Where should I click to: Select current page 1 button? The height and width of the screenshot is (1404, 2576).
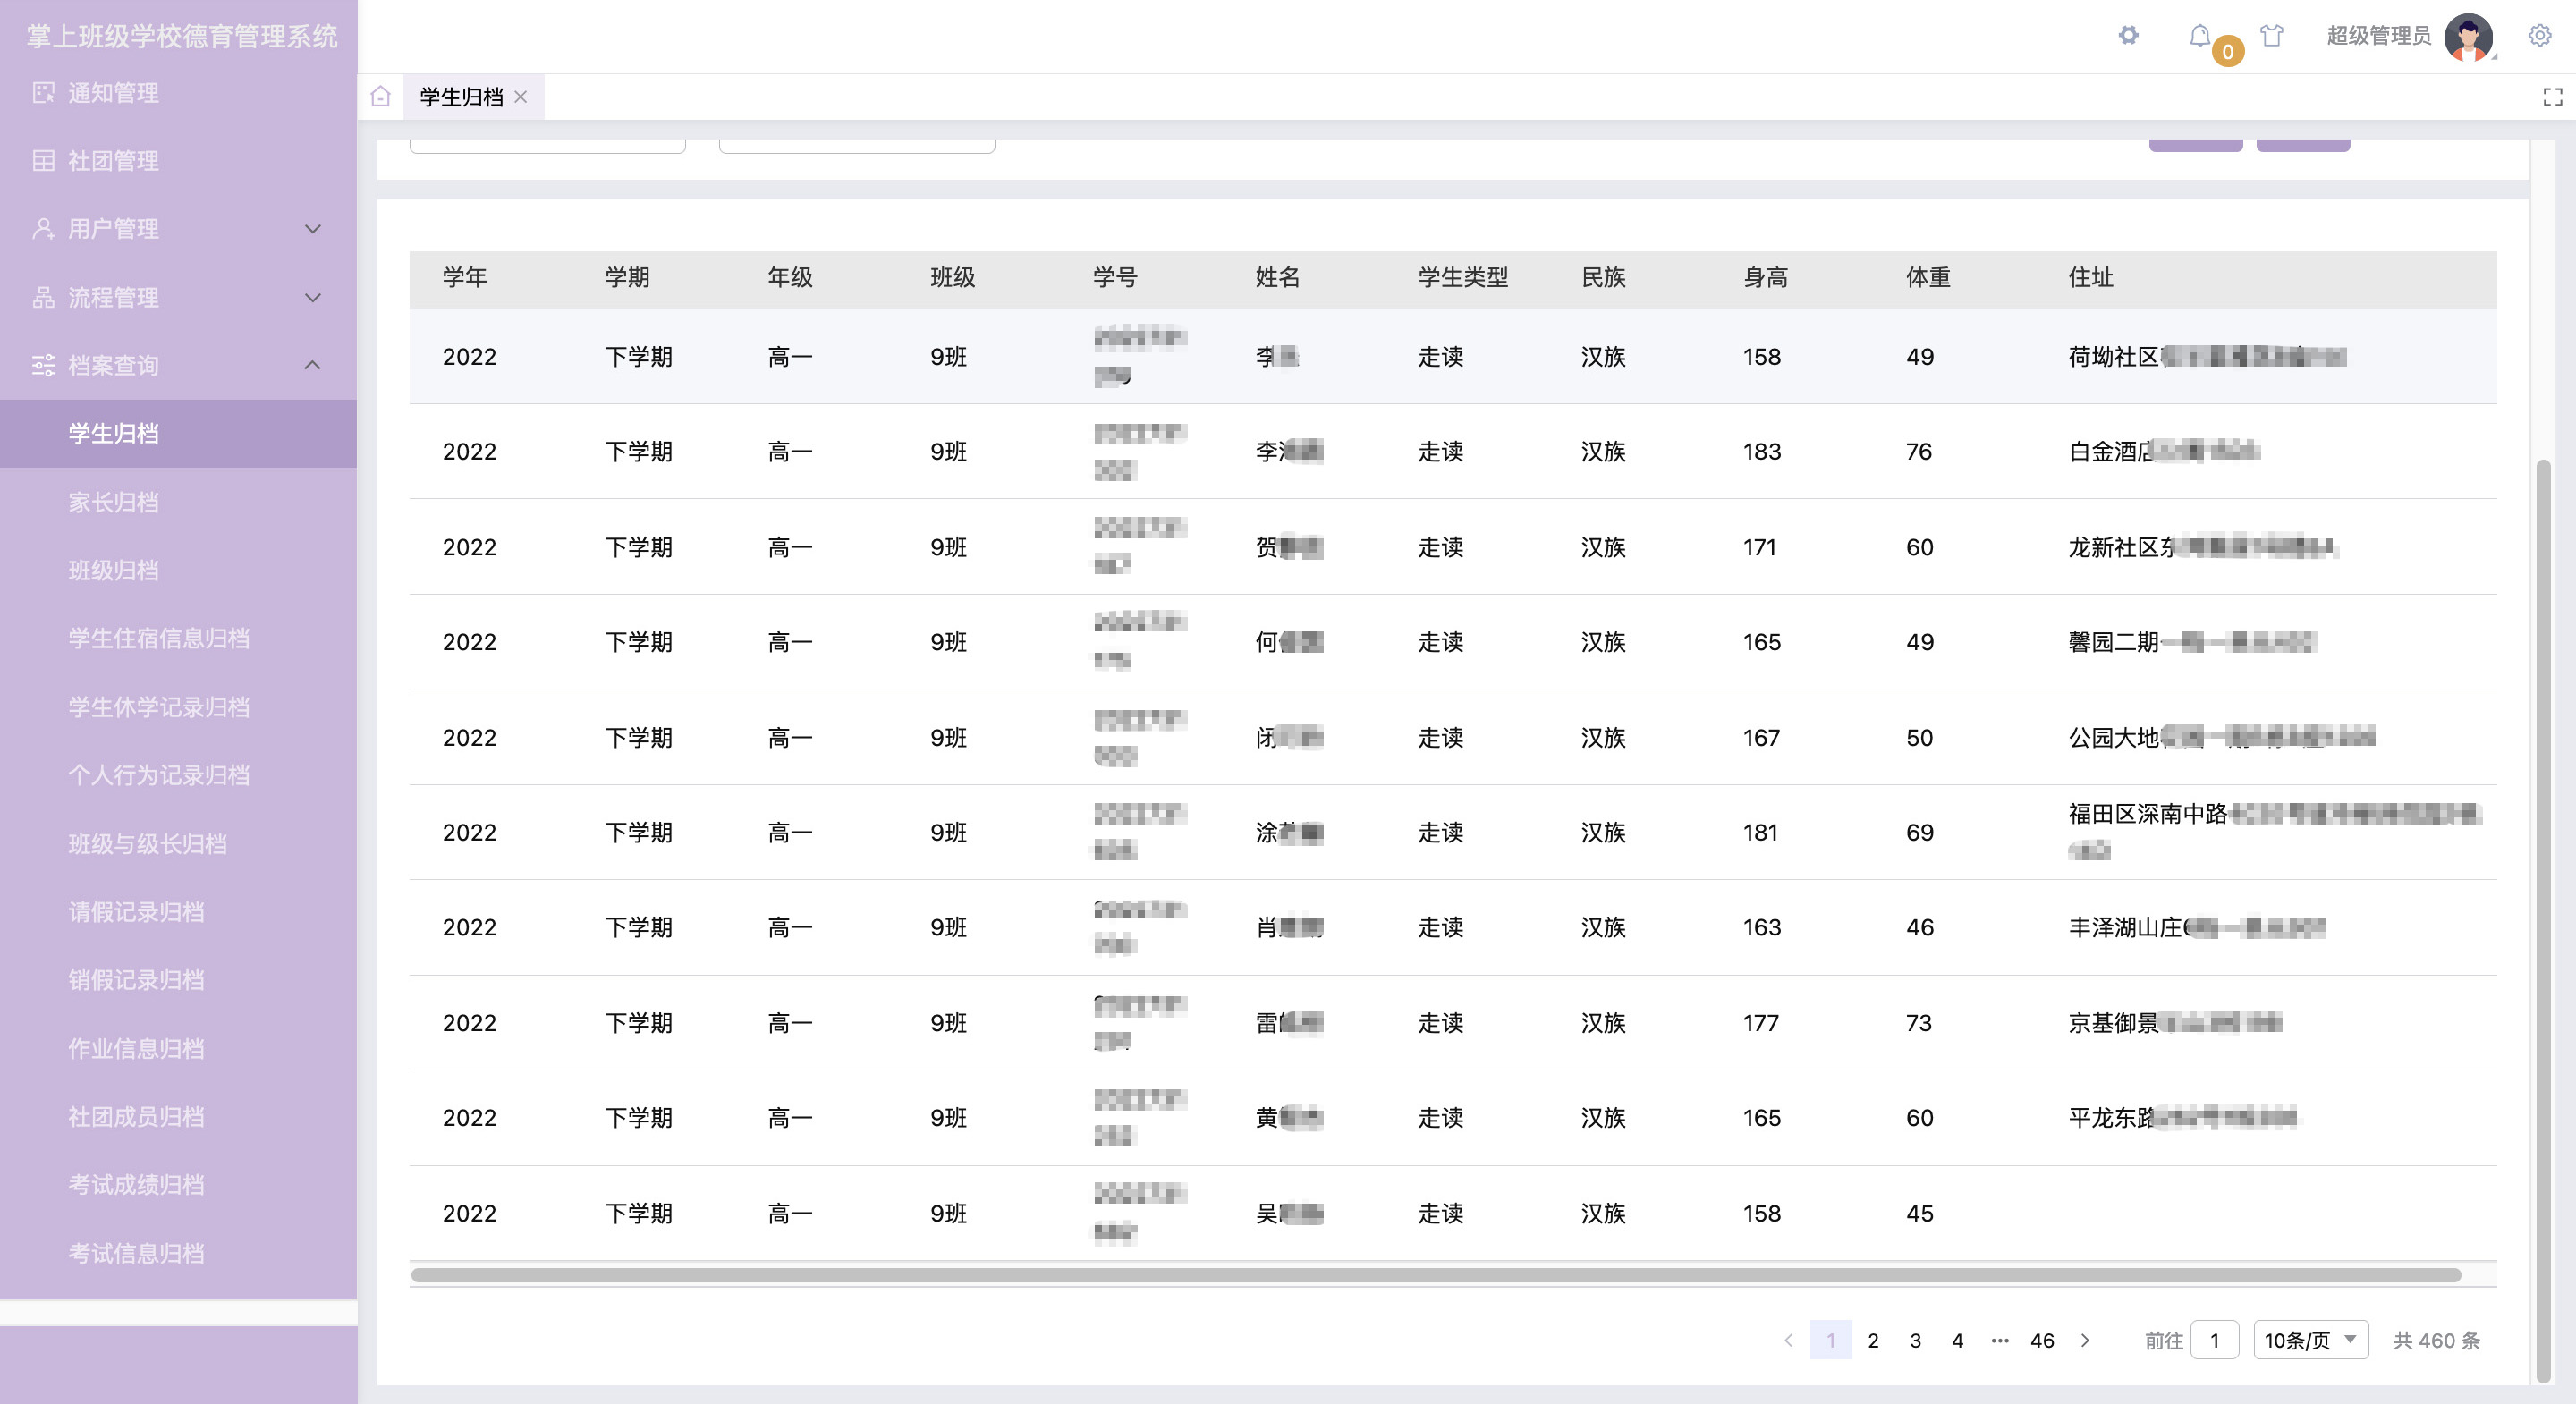pyautogui.click(x=1831, y=1340)
